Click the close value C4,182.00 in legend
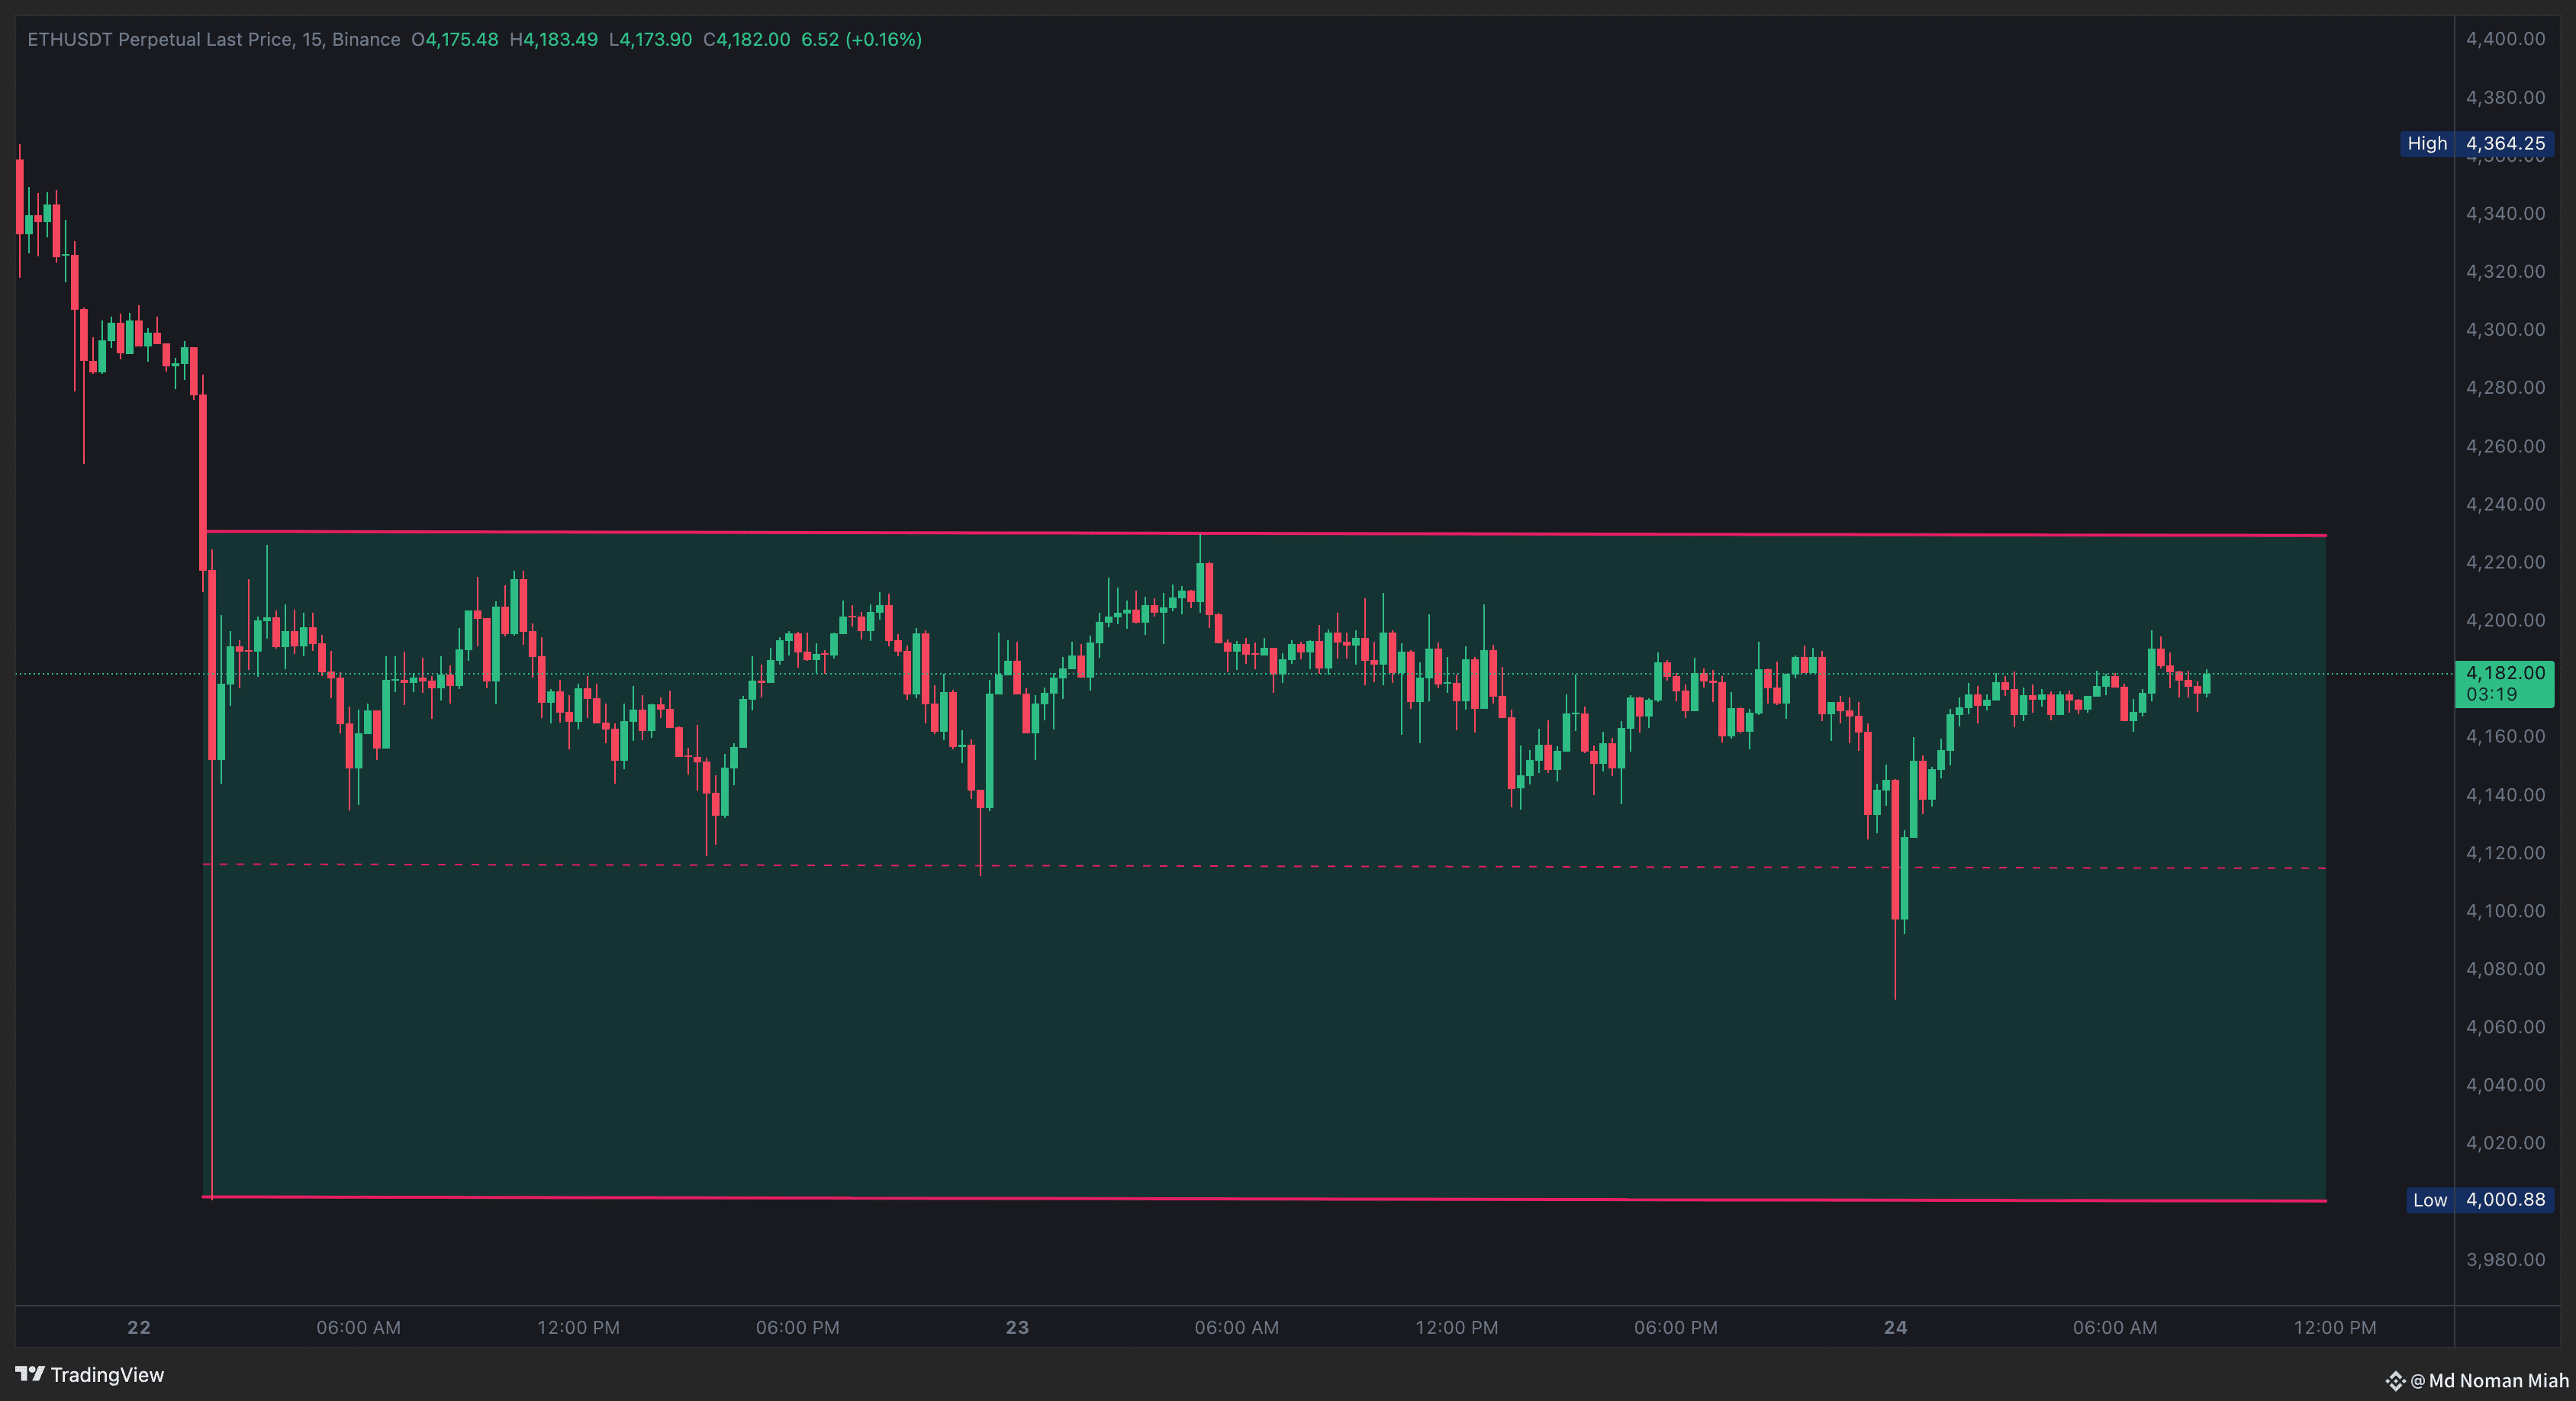 (x=747, y=39)
